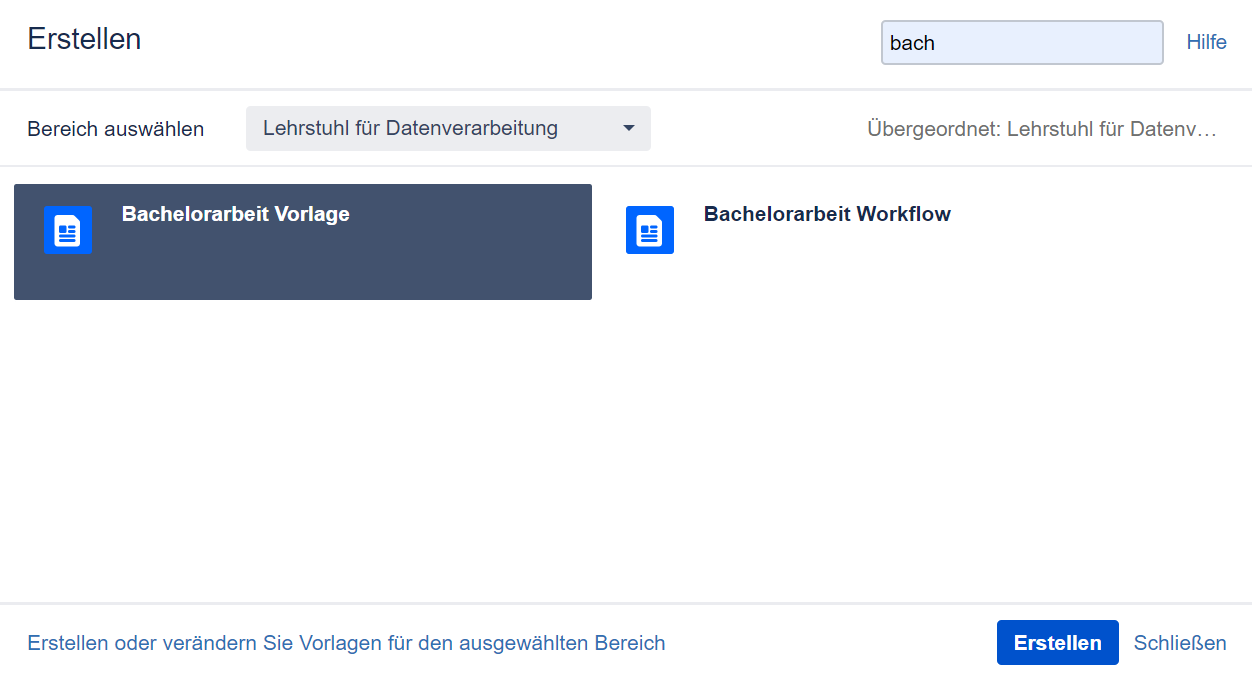This screenshot has height=676, width=1252.
Task: Click the Übergeordnet parent page text
Action: click(1041, 129)
